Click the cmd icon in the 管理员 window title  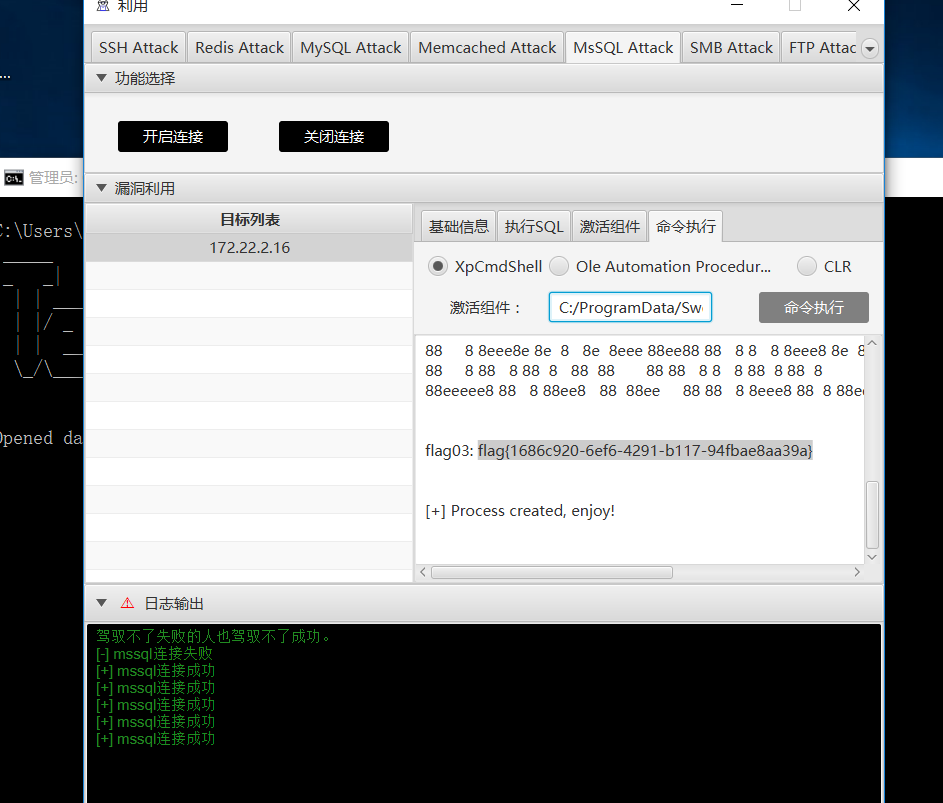14,178
